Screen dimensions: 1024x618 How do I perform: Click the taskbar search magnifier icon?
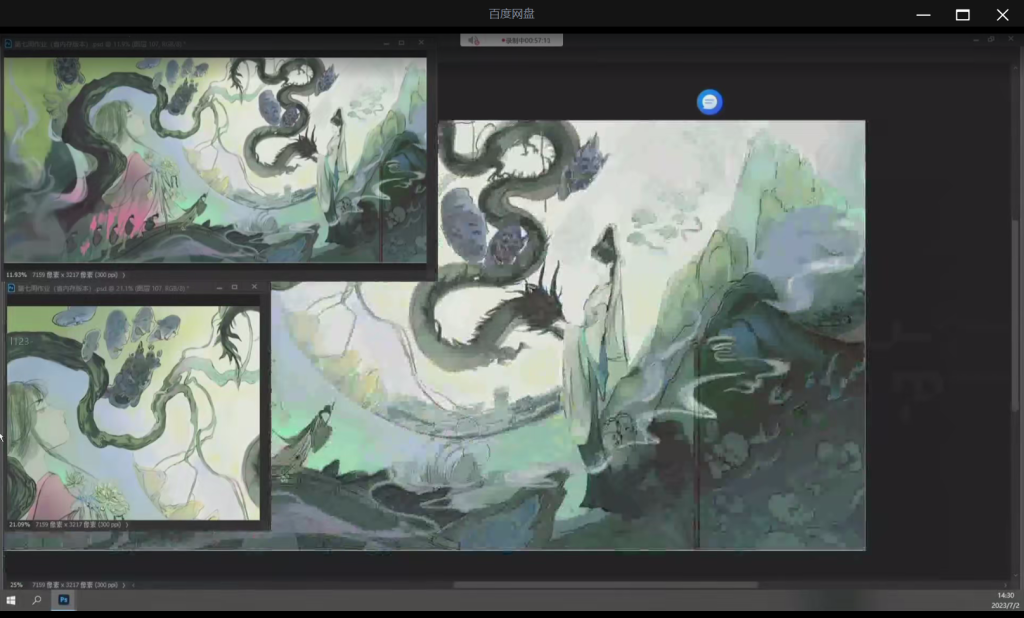[37, 600]
